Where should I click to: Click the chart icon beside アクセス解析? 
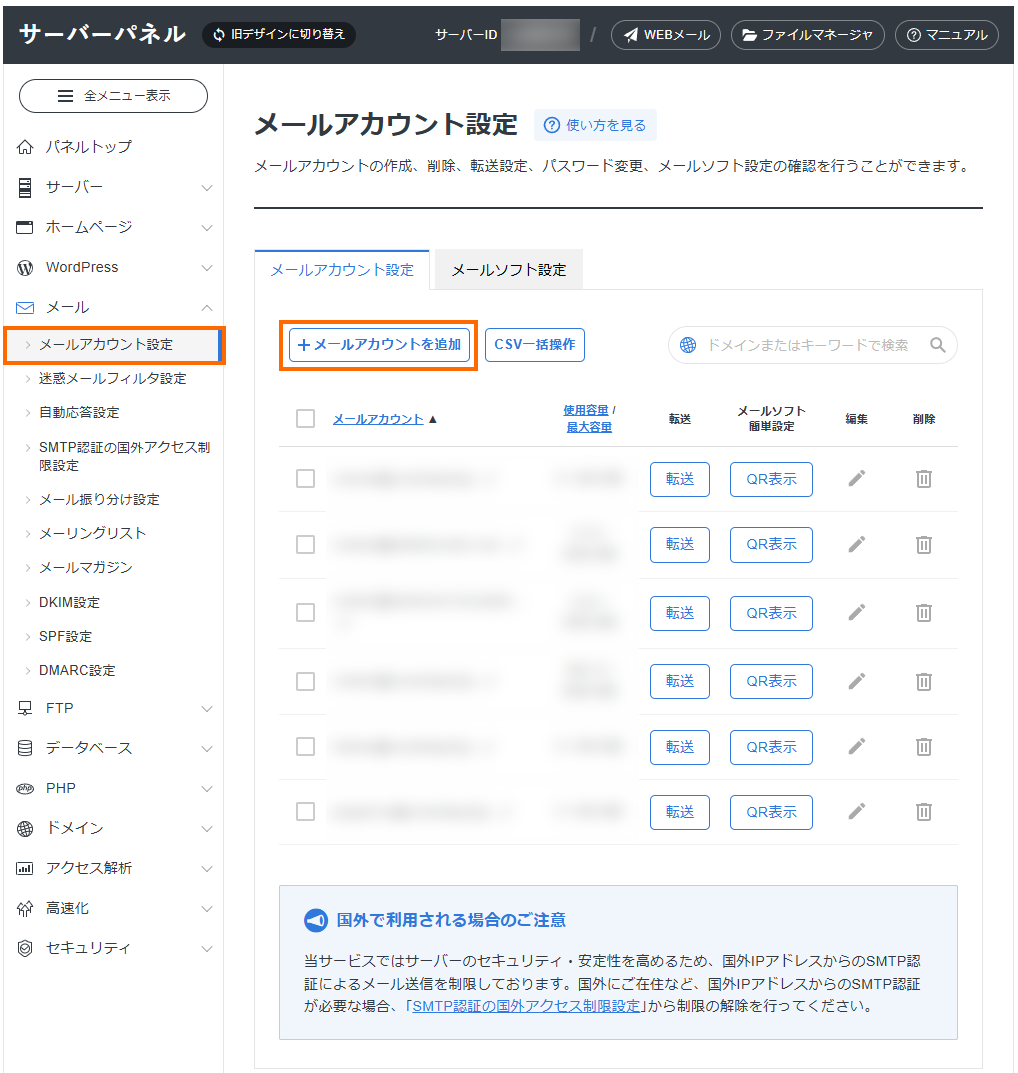pyautogui.click(x=25, y=868)
